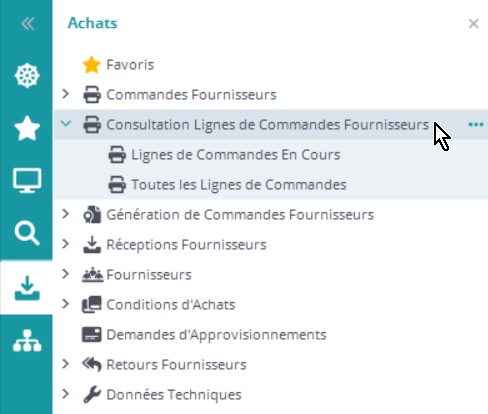
Task: Open the ship wheel navigation icon
Action: point(27,75)
